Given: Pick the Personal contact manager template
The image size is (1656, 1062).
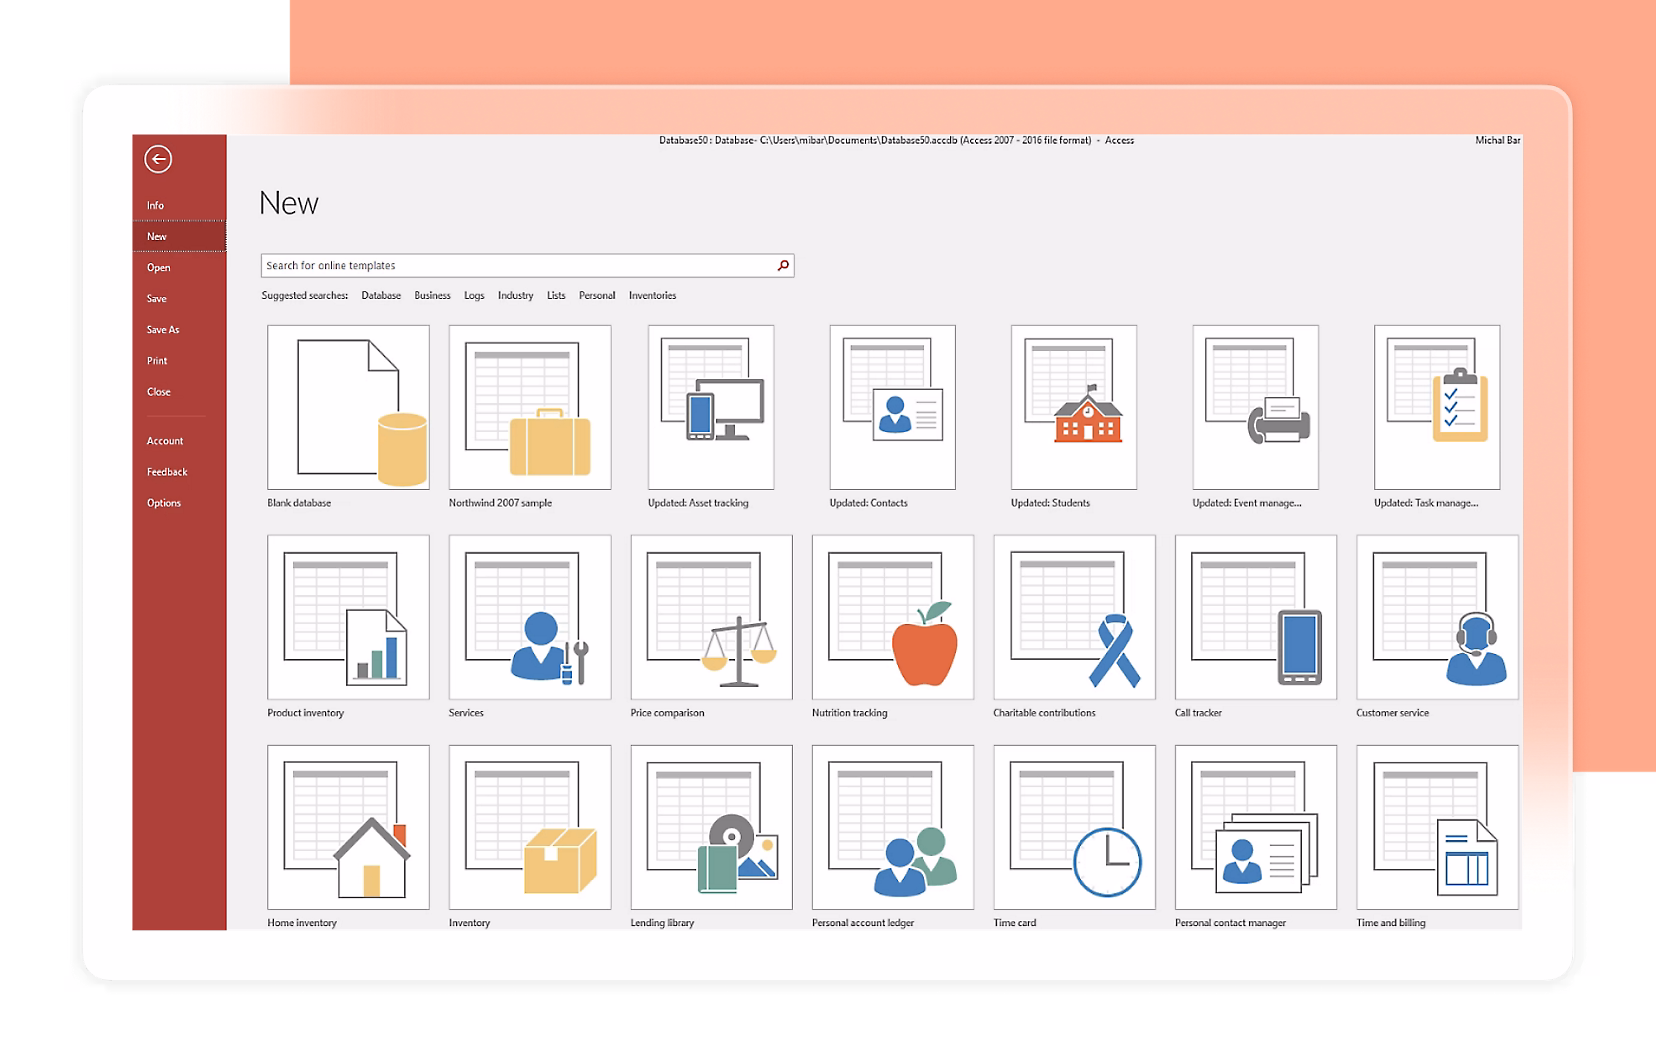Looking at the screenshot, I should 1254,828.
